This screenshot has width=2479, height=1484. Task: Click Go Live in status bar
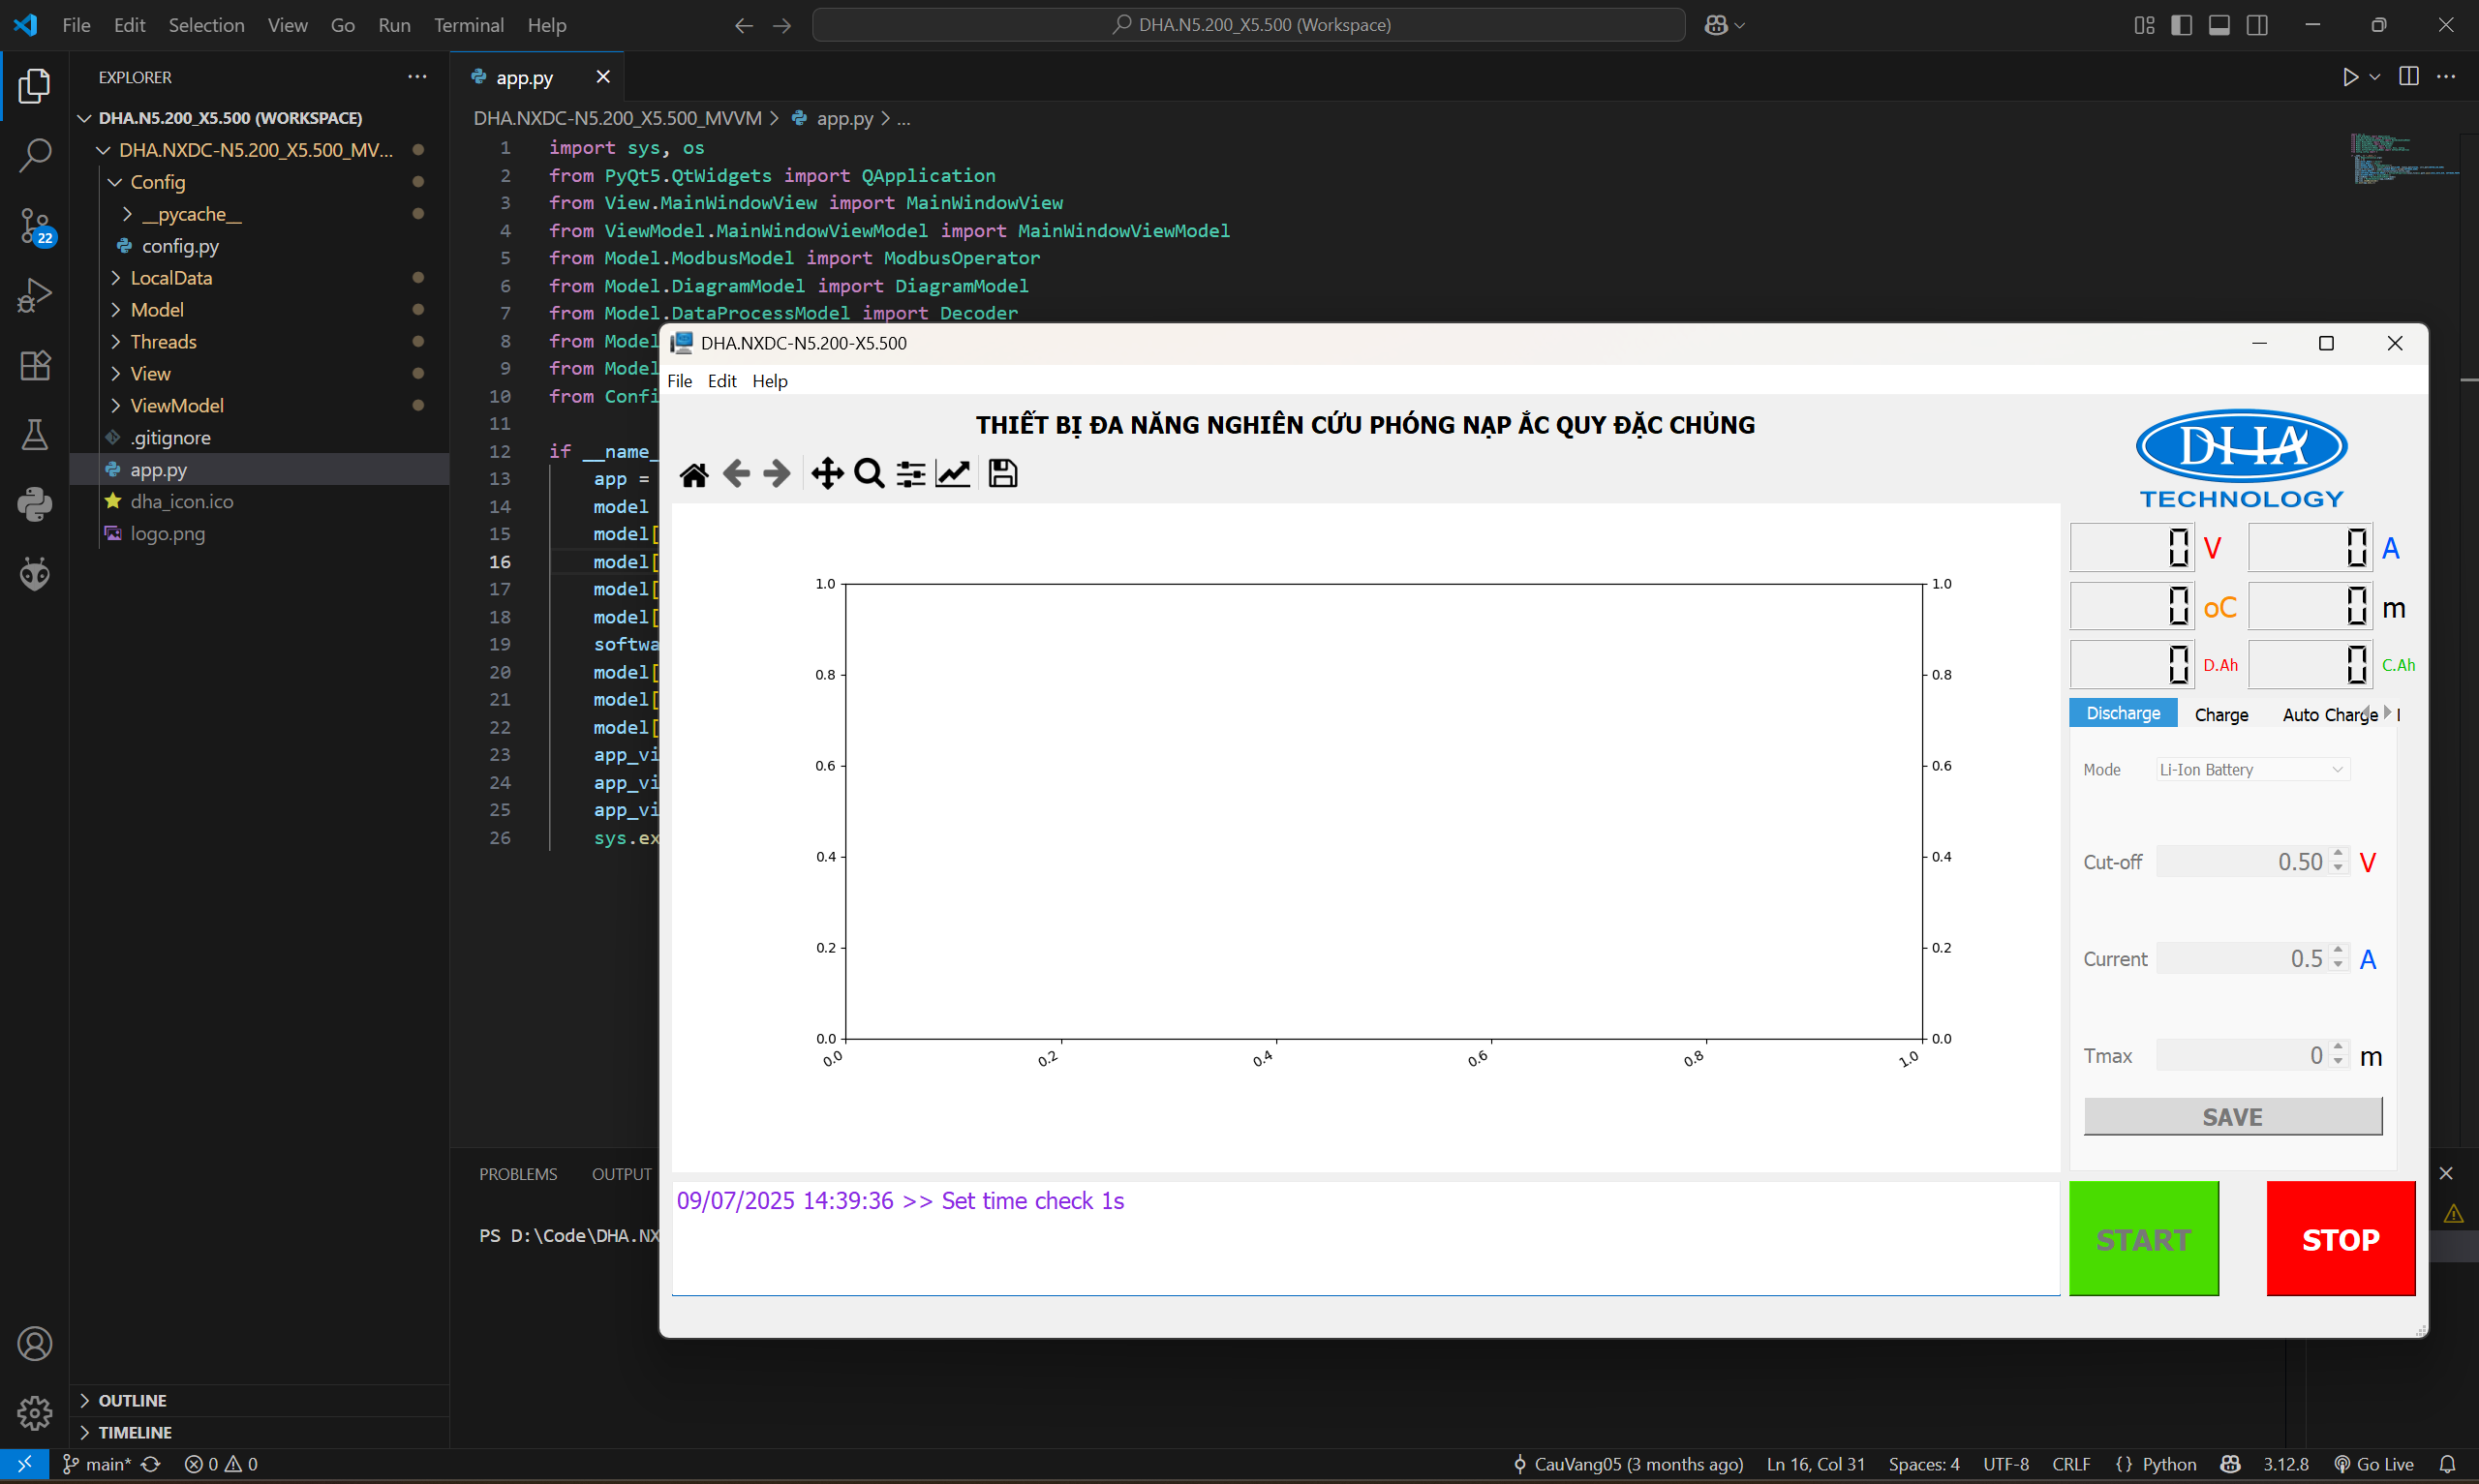pos(2374,1464)
